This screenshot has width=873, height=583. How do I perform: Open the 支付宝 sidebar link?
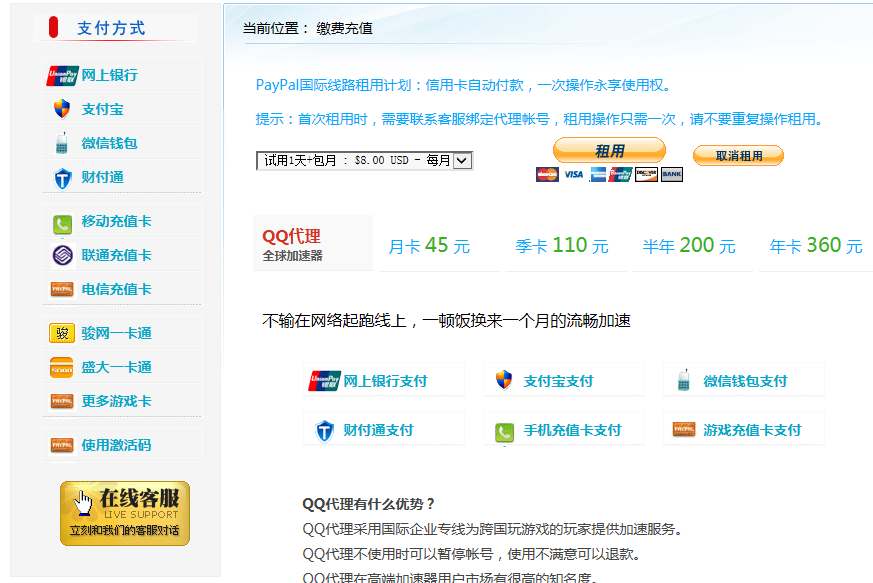(102, 109)
